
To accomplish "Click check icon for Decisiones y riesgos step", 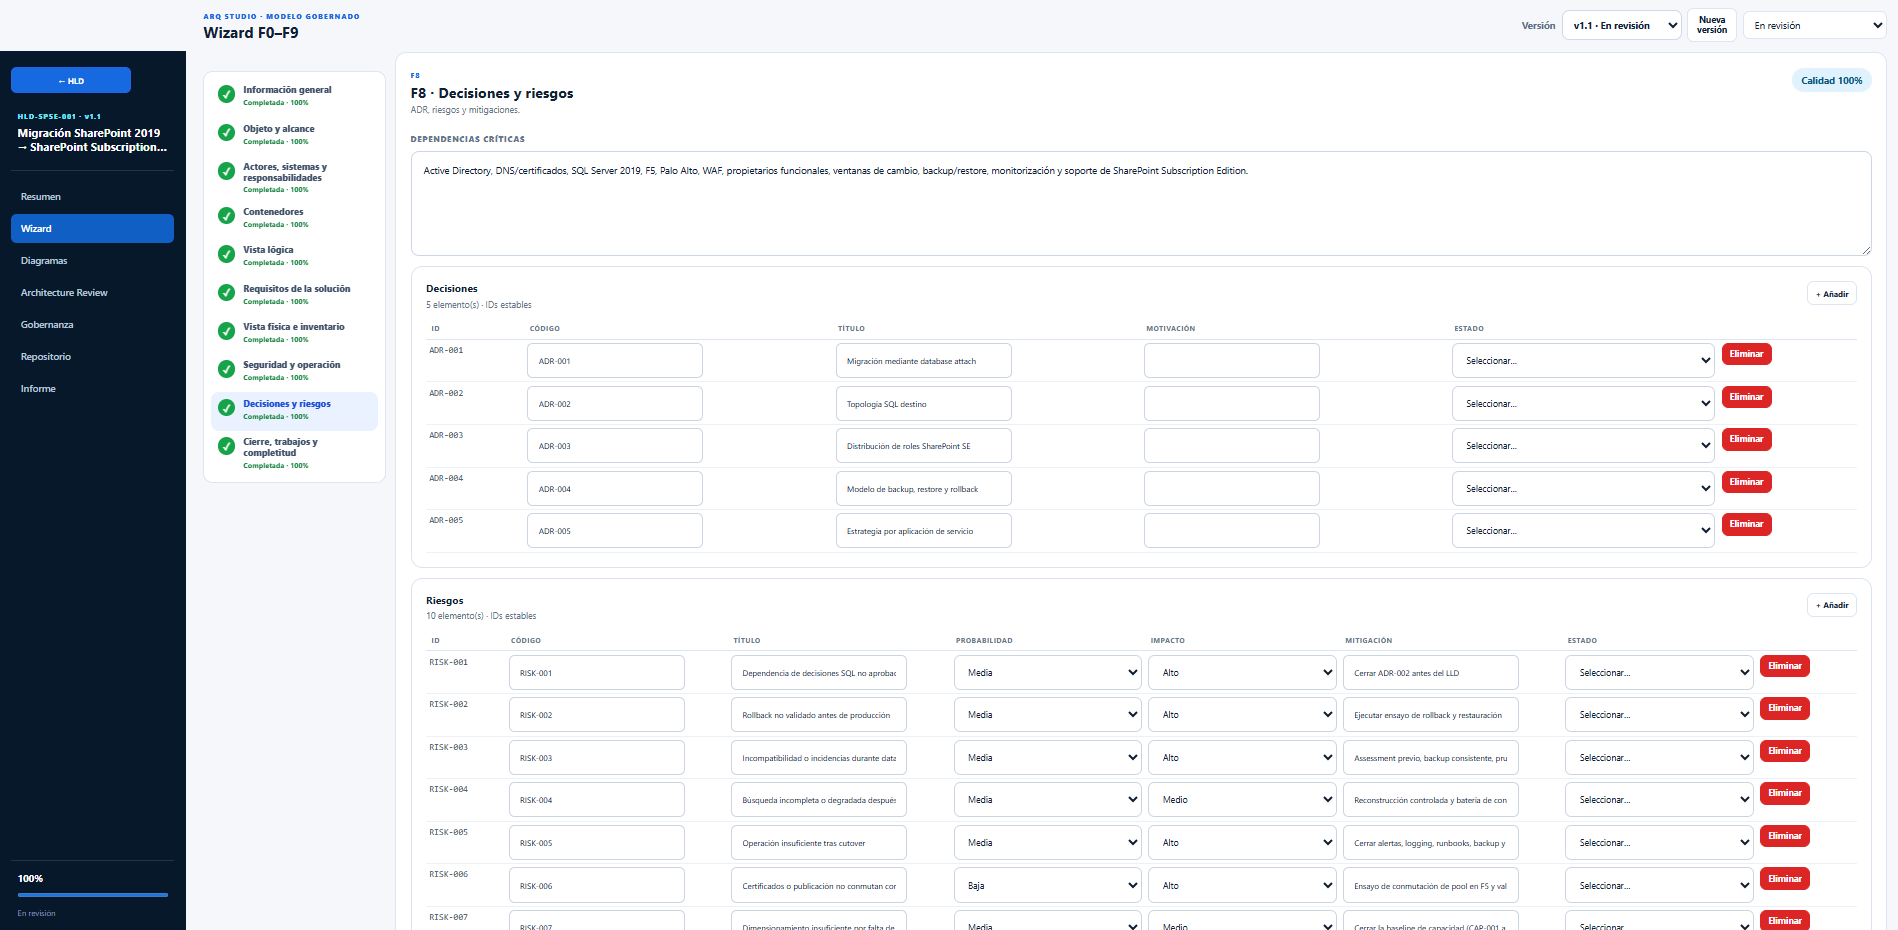I will [227, 408].
